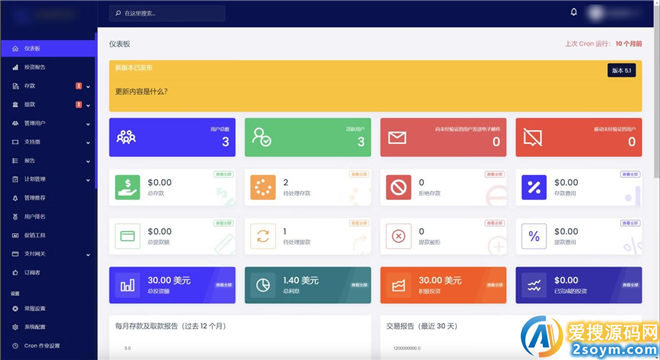Click the envelope icon on red card
Viewport: 660px width, 360px height.
397,137
